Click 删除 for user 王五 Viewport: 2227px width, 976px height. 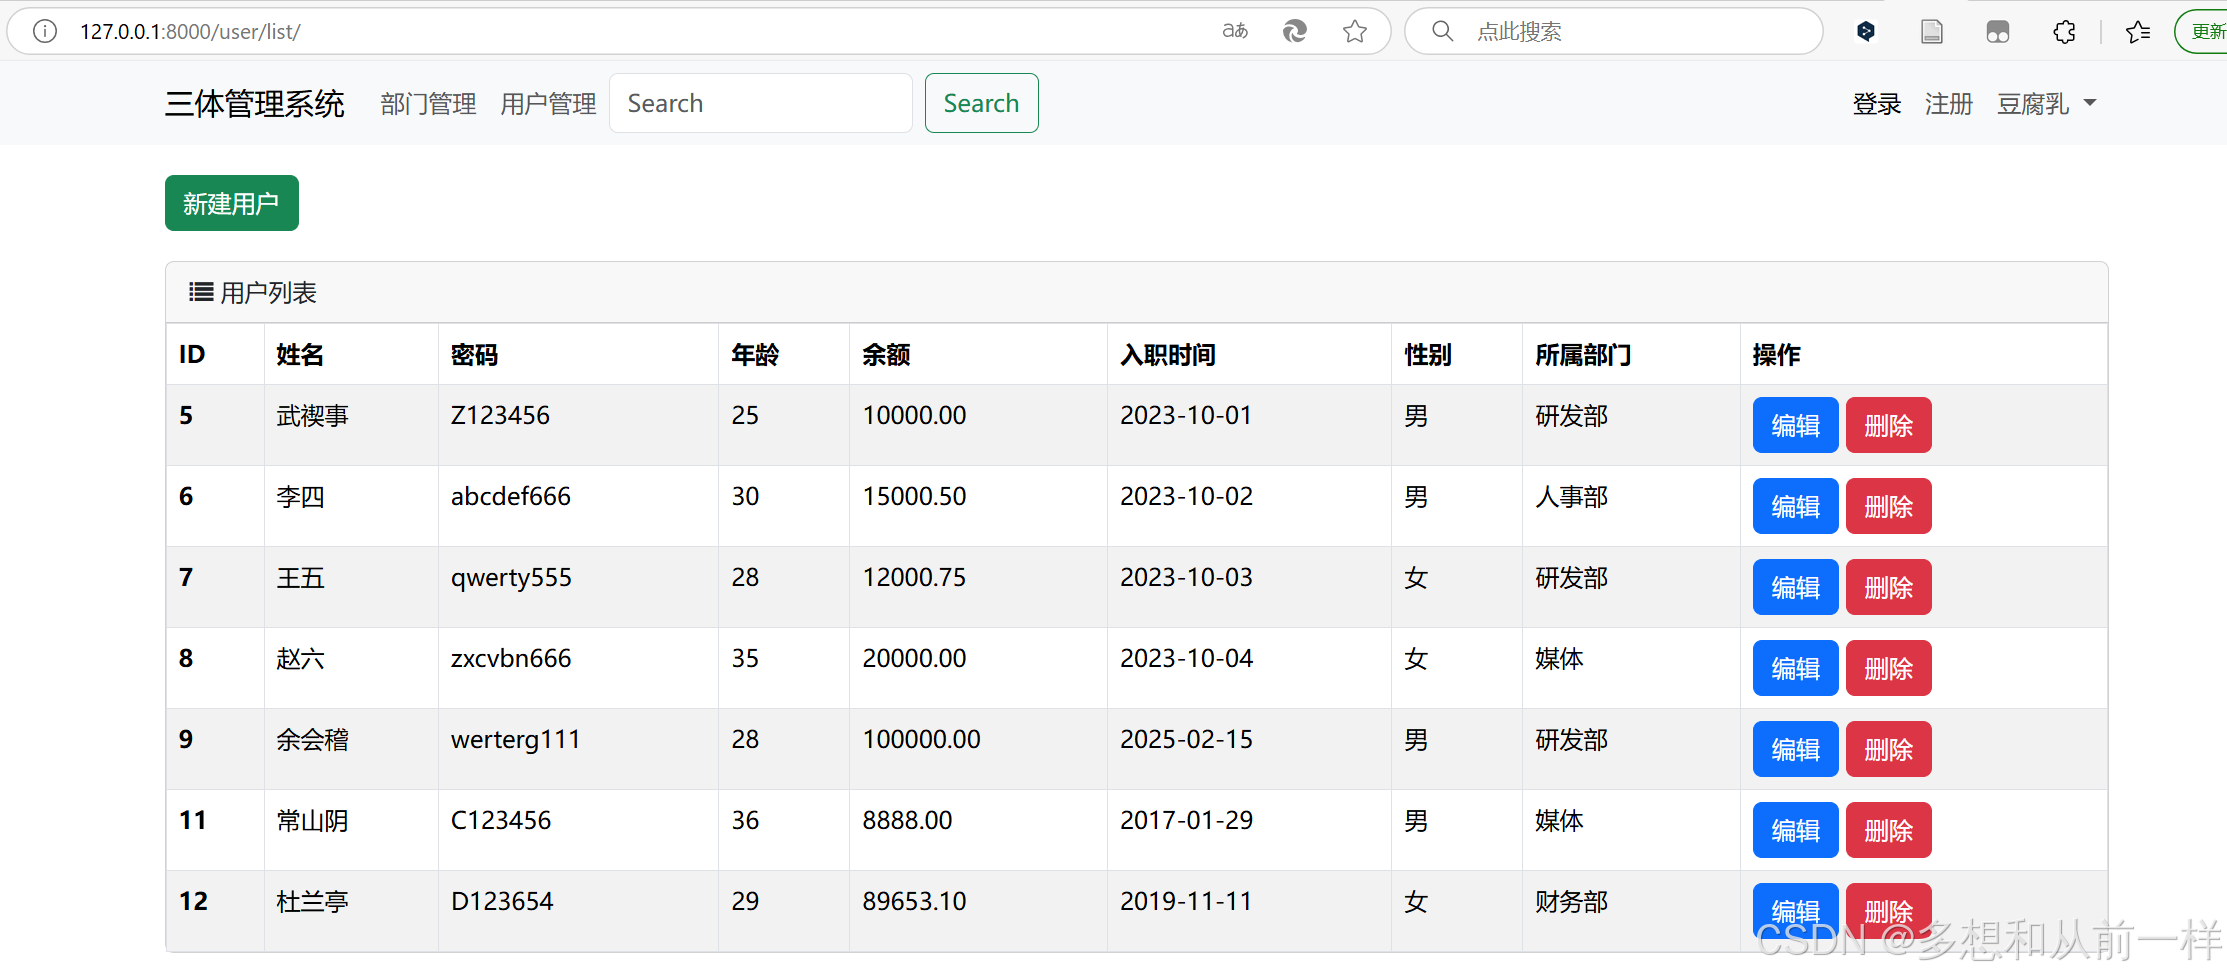(x=1888, y=587)
